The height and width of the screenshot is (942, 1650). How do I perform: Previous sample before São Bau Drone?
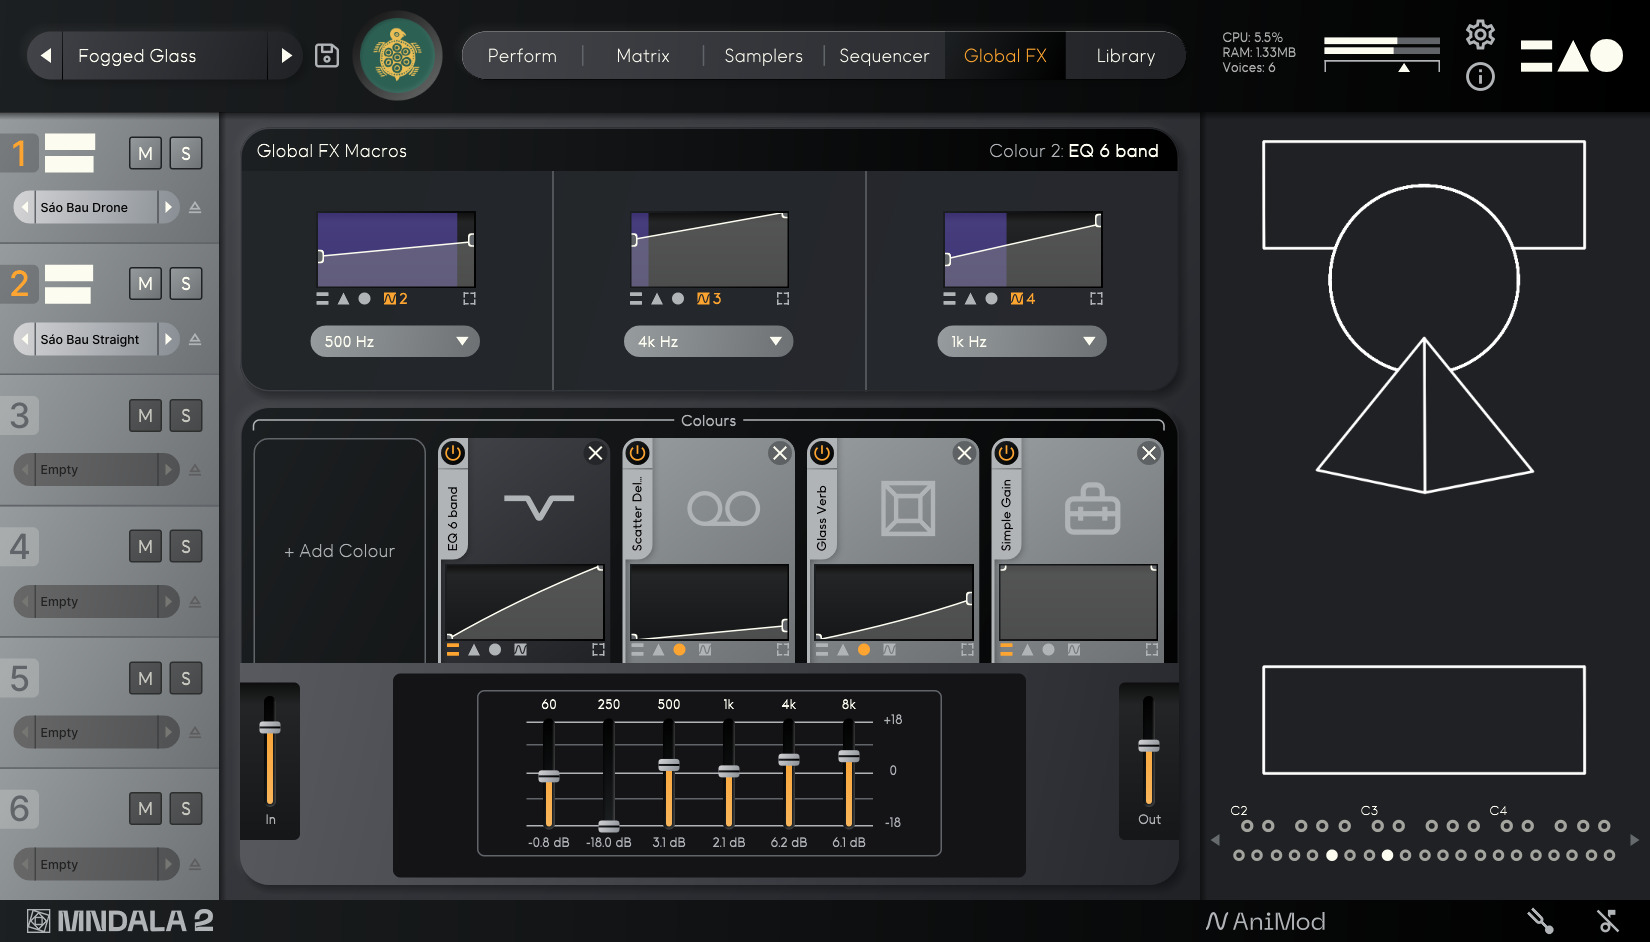click(x=25, y=207)
